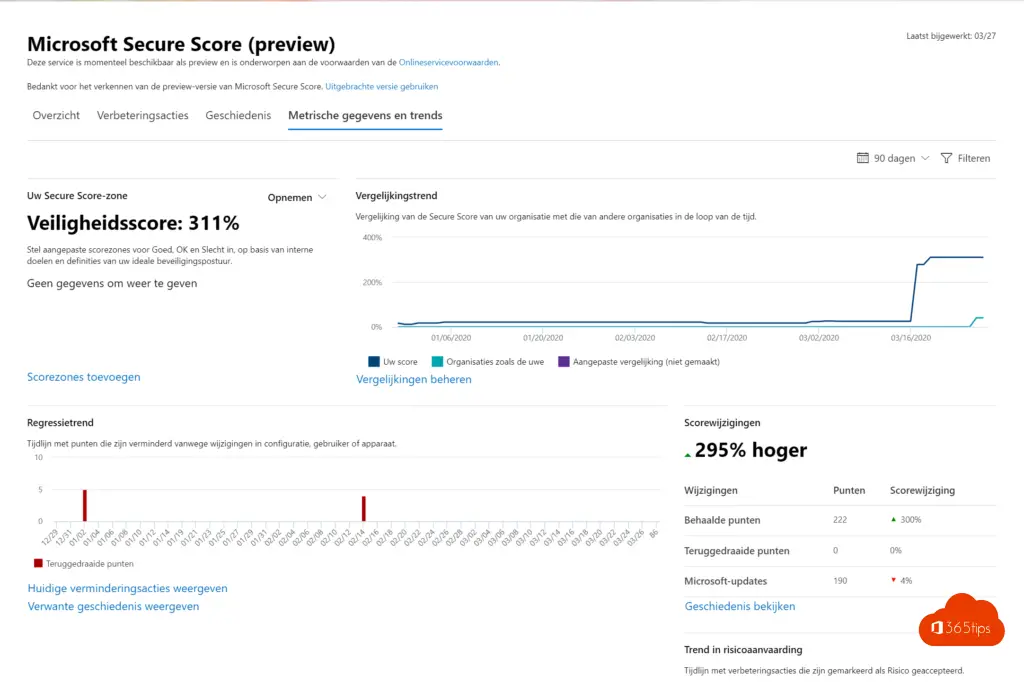Click the Scorezones toevoegen link

tap(84, 377)
